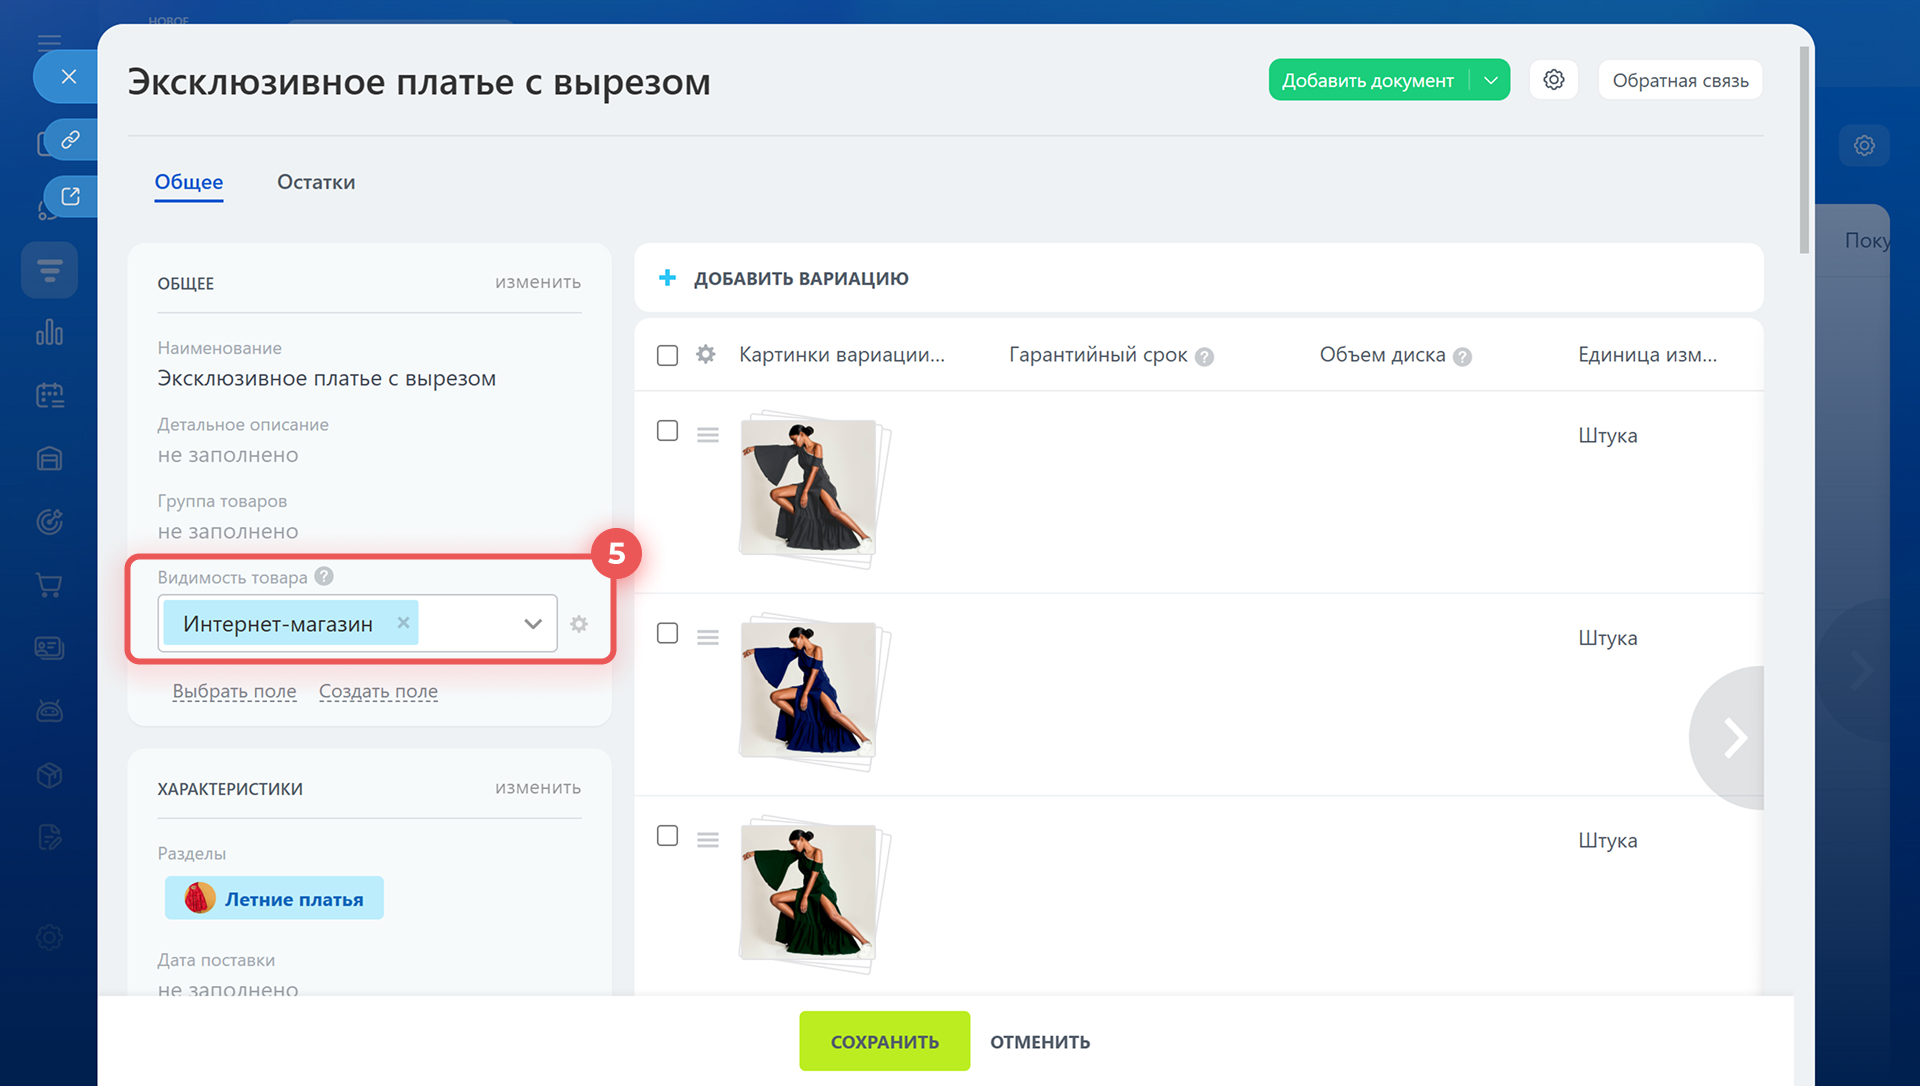The height and width of the screenshot is (1086, 1920).
Task: Open the gear settings next to Обратная связь
Action: [x=1553, y=80]
